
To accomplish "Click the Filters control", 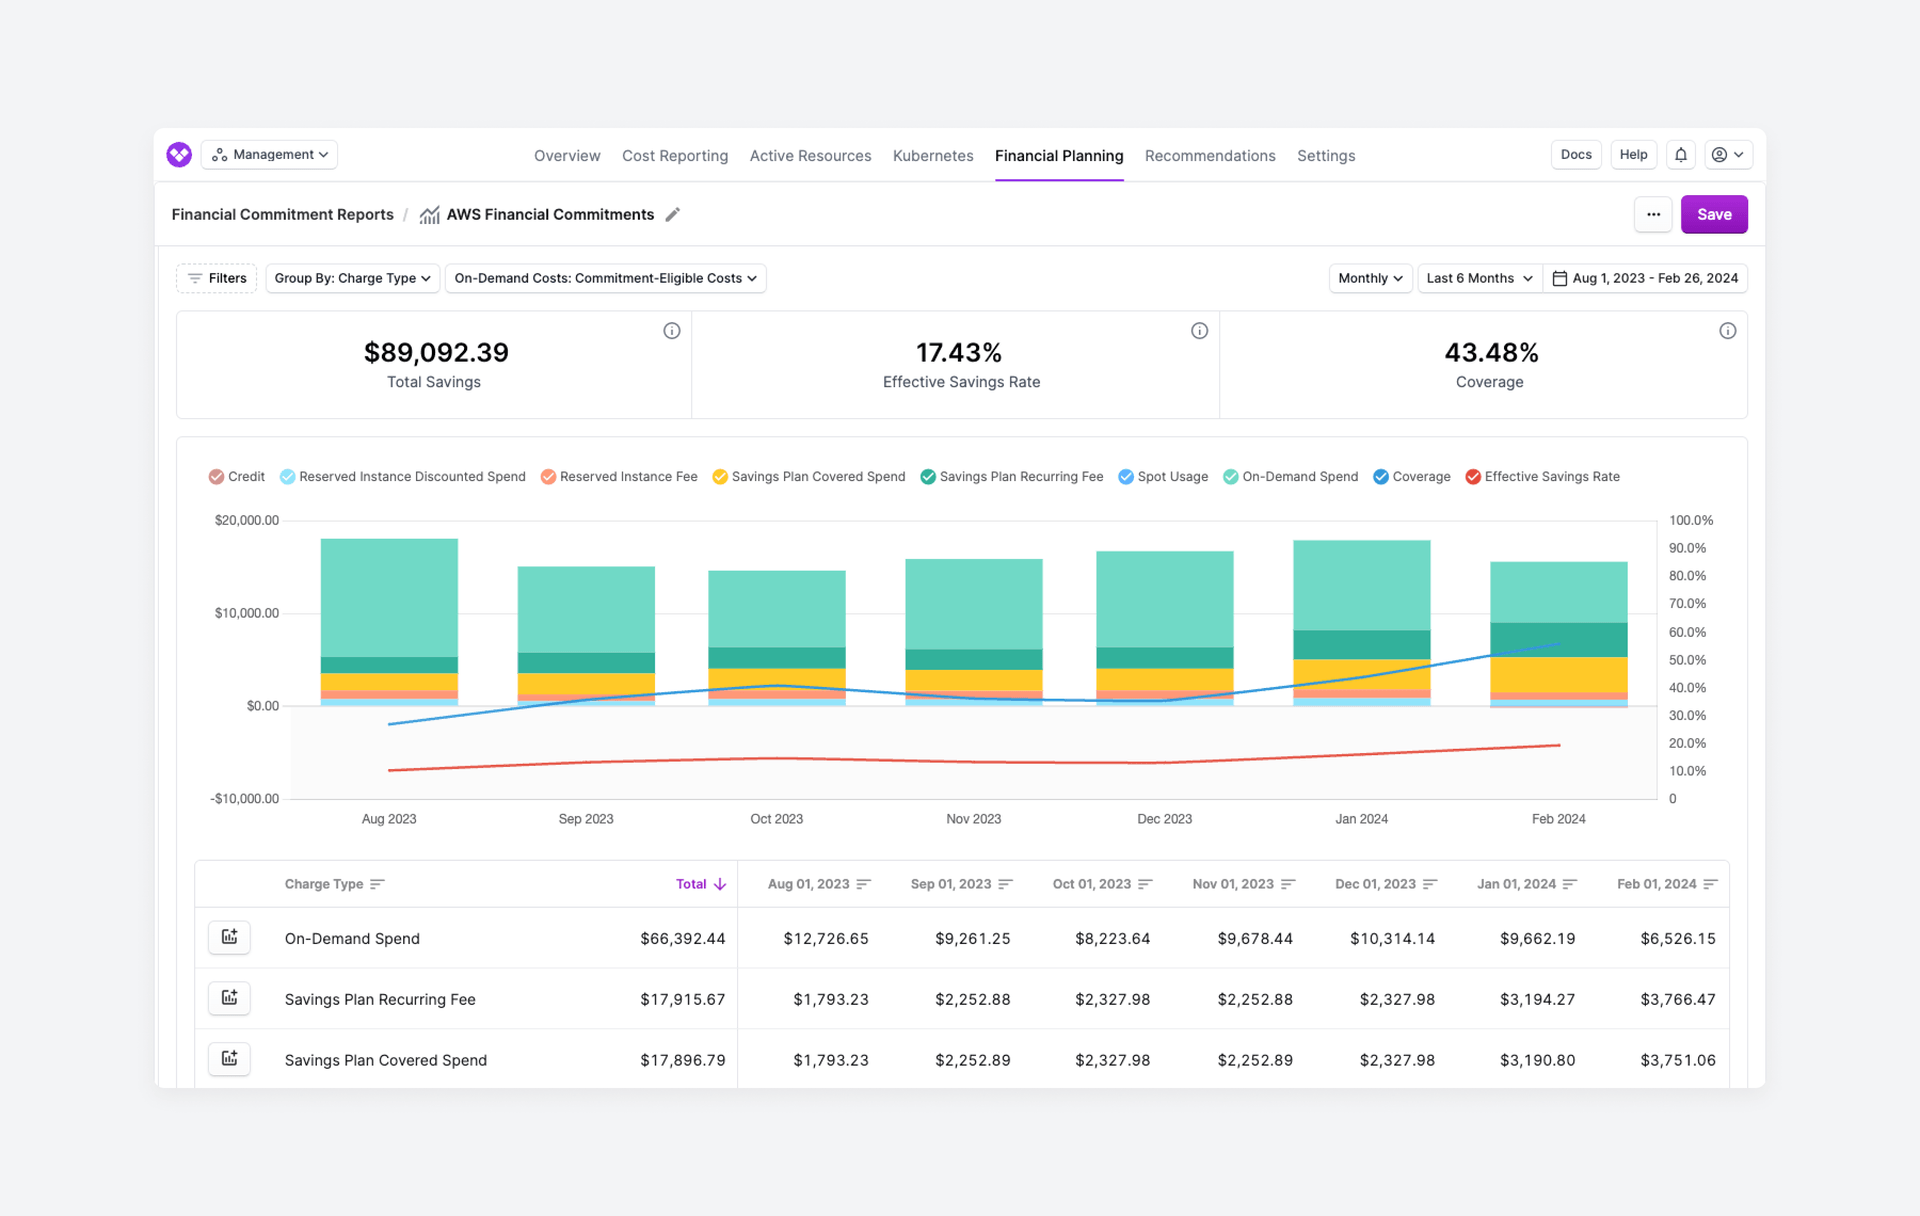I will point(216,278).
